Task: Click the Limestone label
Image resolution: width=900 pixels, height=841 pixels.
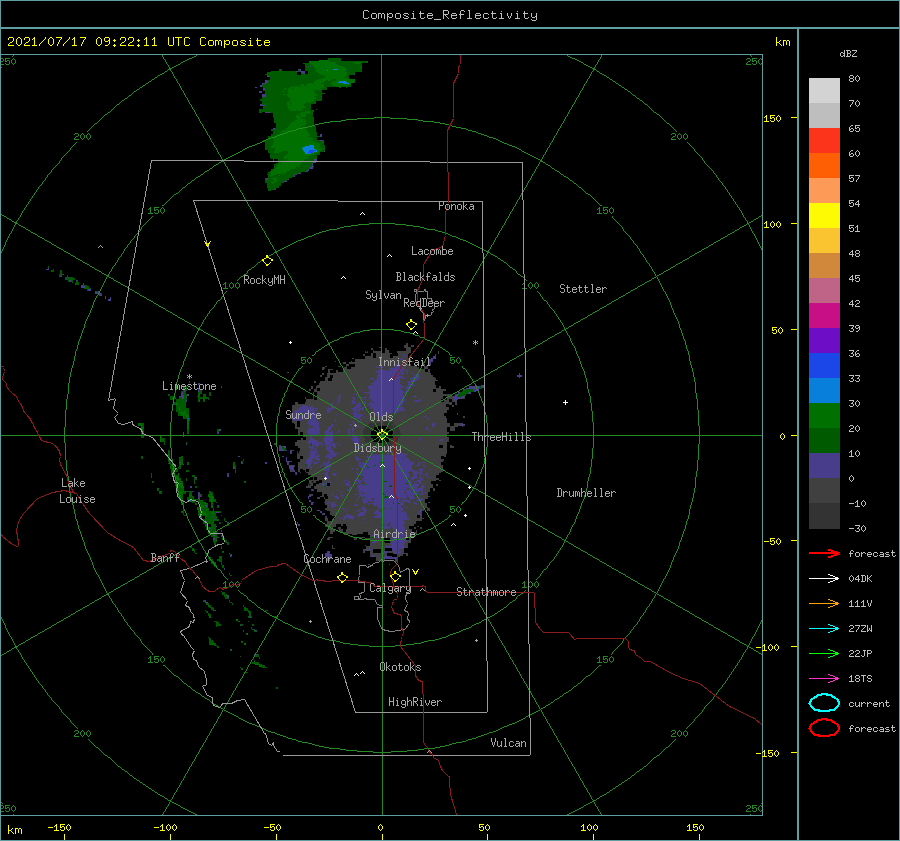Action: [x=189, y=386]
